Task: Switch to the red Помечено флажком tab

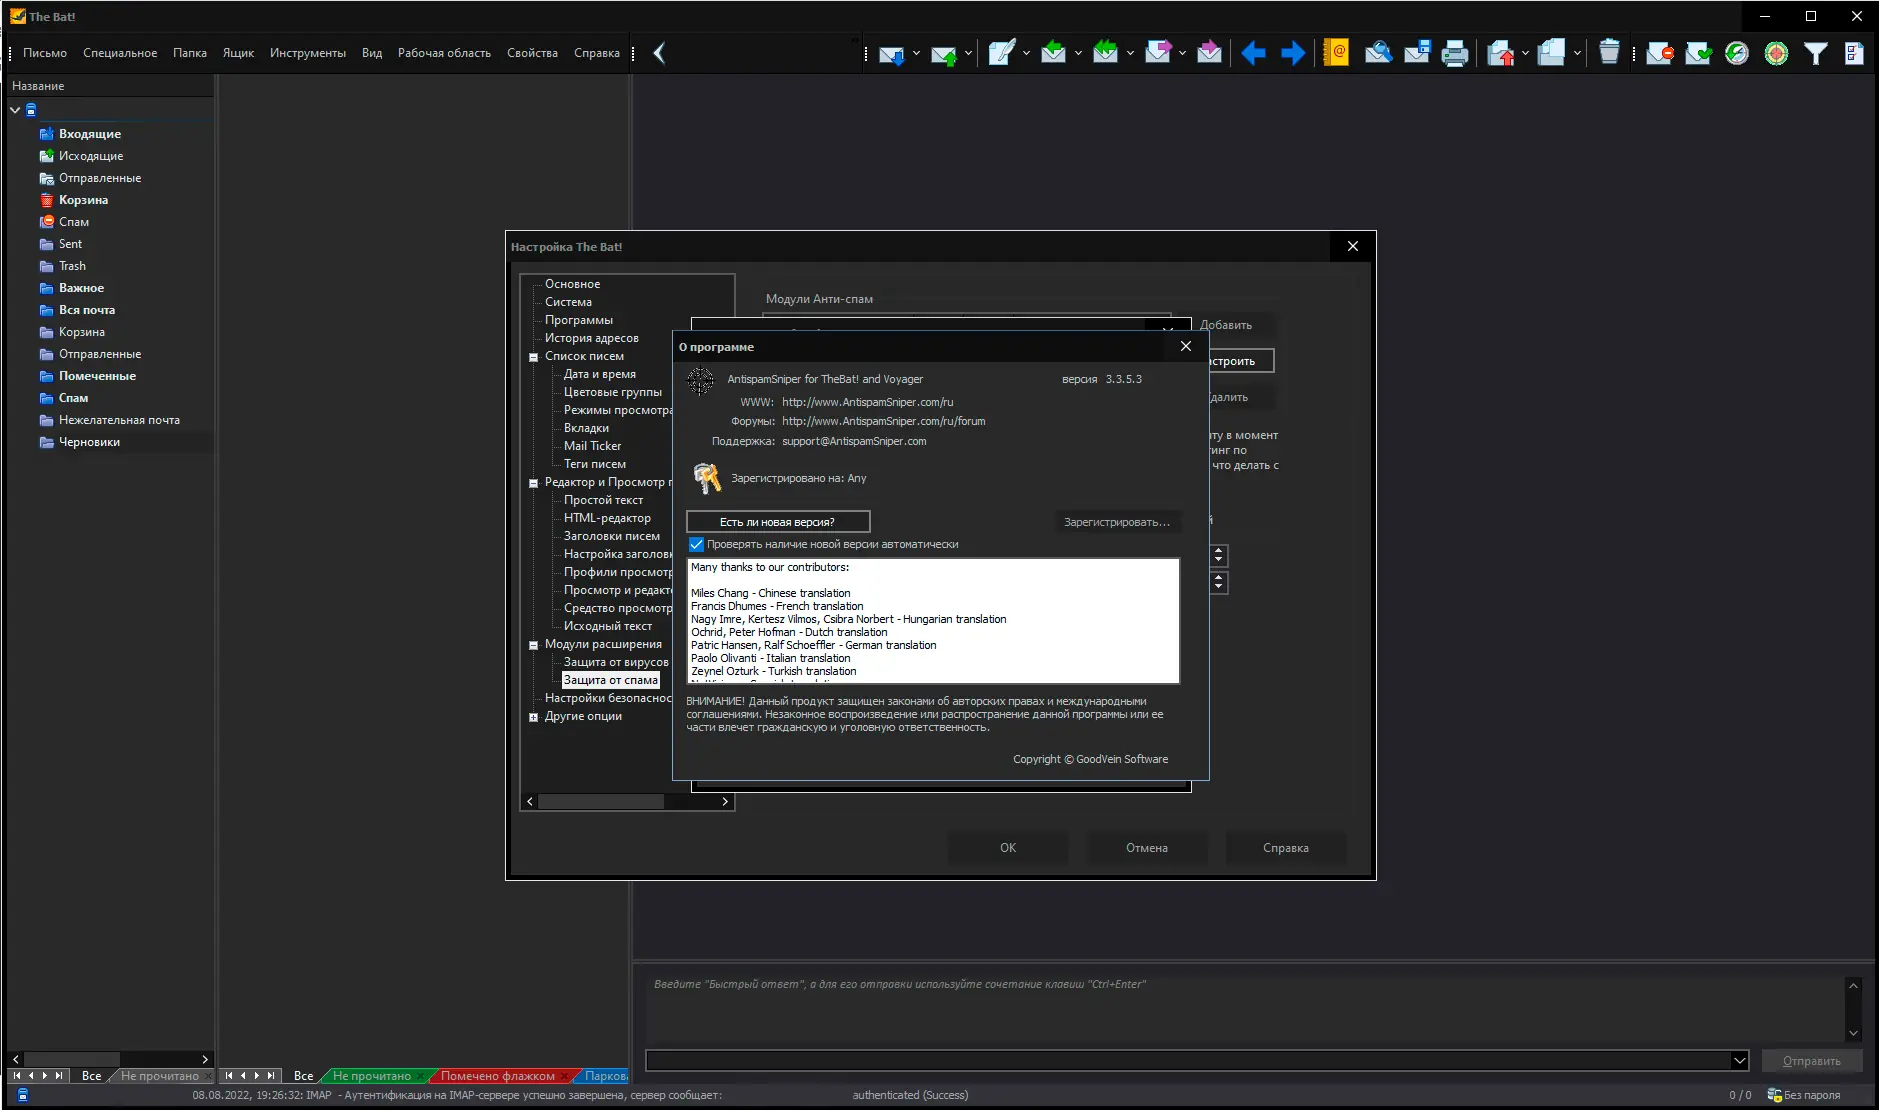Action: [x=498, y=1076]
